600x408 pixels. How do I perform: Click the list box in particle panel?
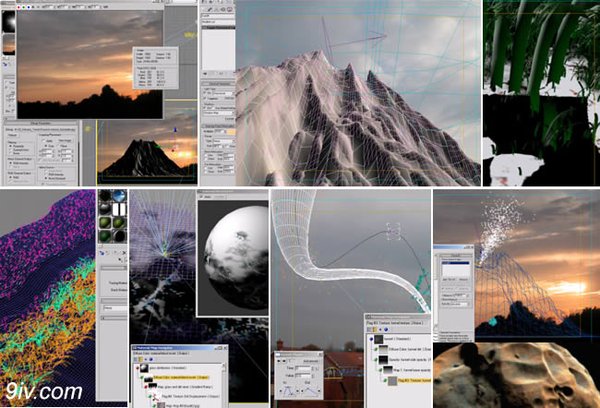click(x=455, y=269)
